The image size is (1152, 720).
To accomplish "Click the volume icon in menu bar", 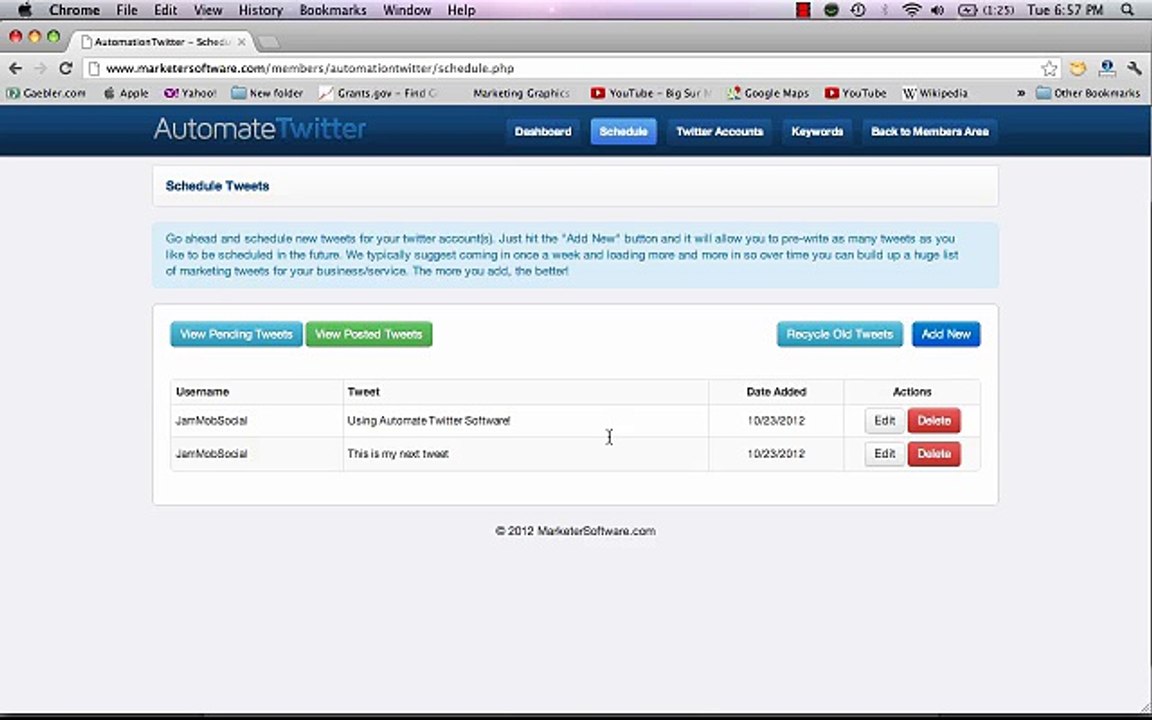I will (937, 10).
